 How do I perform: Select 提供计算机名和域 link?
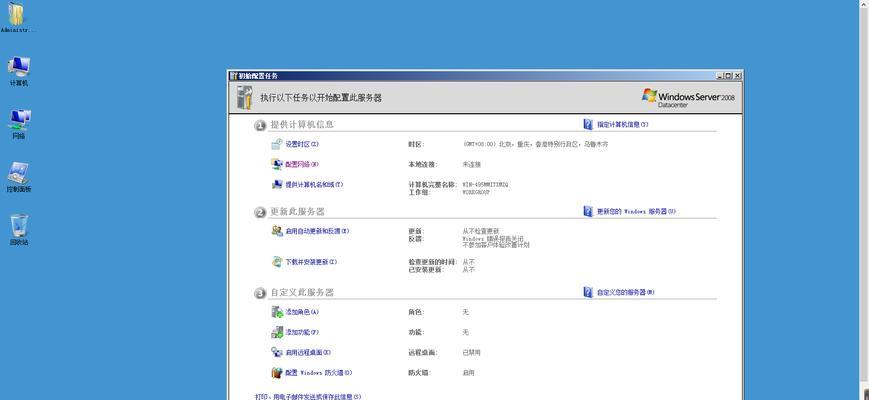(313, 185)
